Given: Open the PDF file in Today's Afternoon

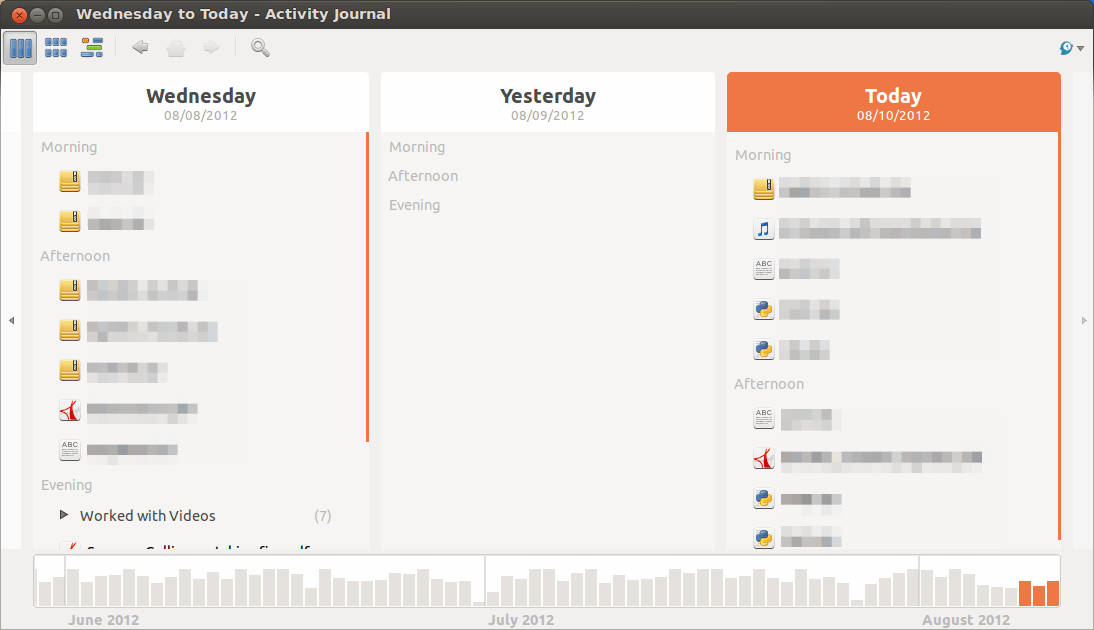Looking at the screenshot, I should coord(867,458).
